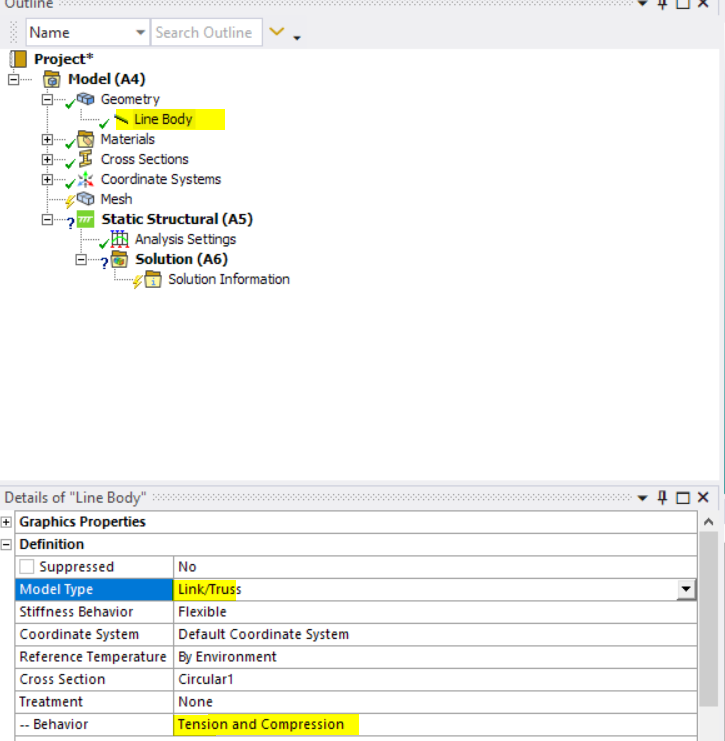
Task: Click the Solution Information icon
Action: coord(153,279)
